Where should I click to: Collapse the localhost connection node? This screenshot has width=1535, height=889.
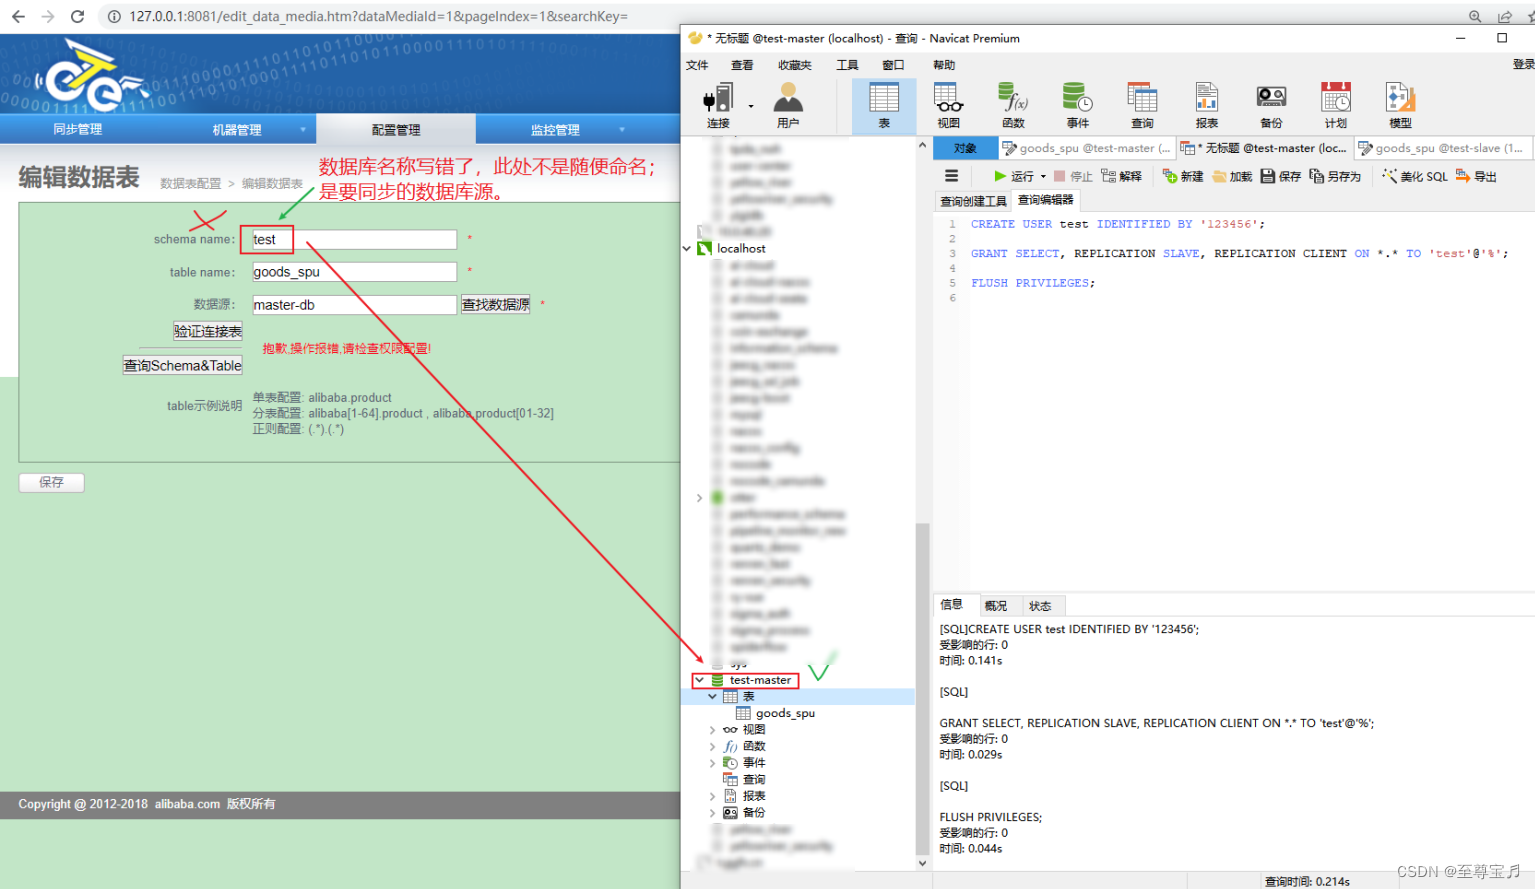point(687,248)
